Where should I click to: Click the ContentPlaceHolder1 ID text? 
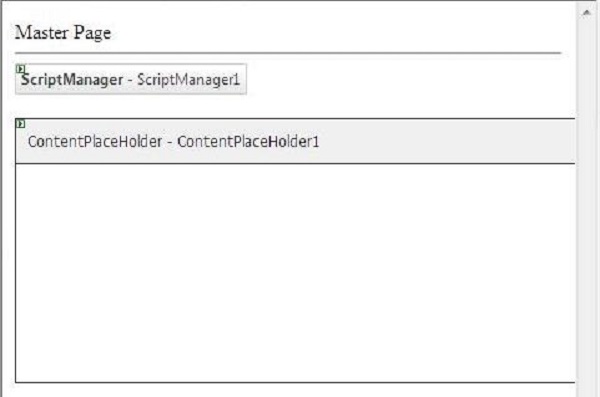[x=248, y=142]
